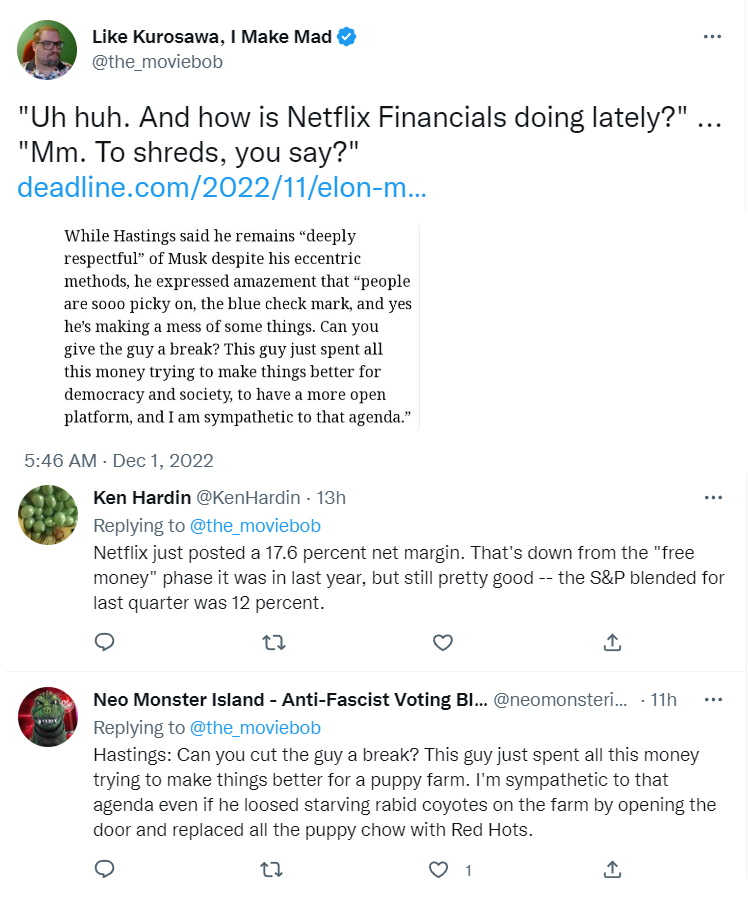Like Ken Hardin's reply
The width and height of the screenshot is (748, 907).
442,642
